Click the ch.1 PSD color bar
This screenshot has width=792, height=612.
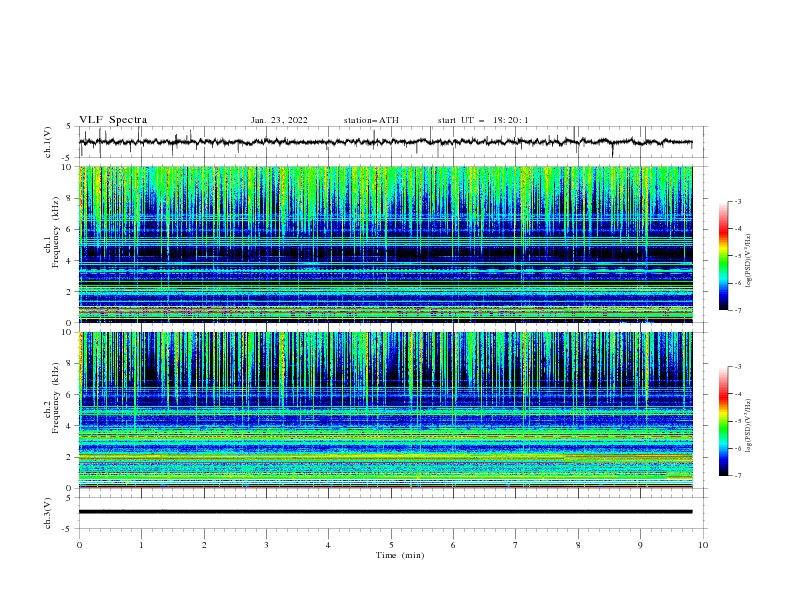click(x=723, y=256)
